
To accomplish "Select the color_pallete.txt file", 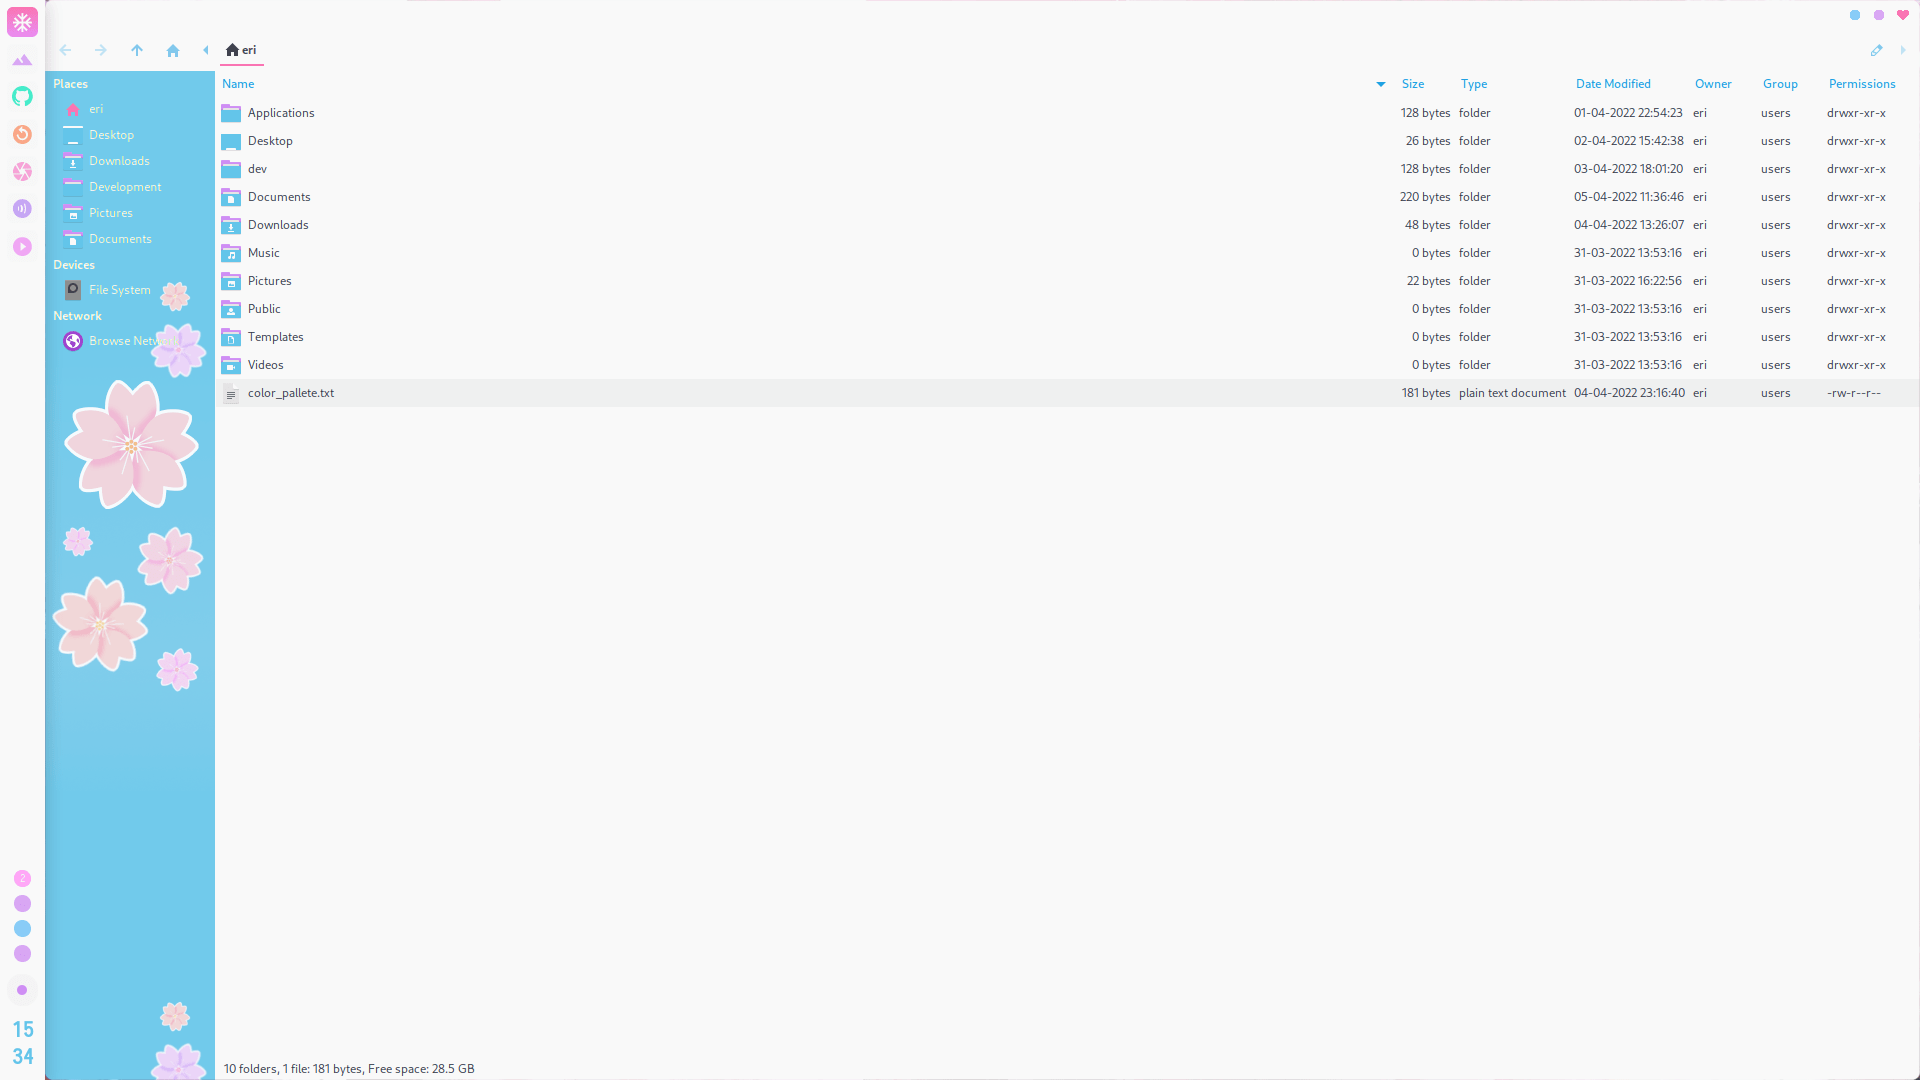I will [291, 393].
